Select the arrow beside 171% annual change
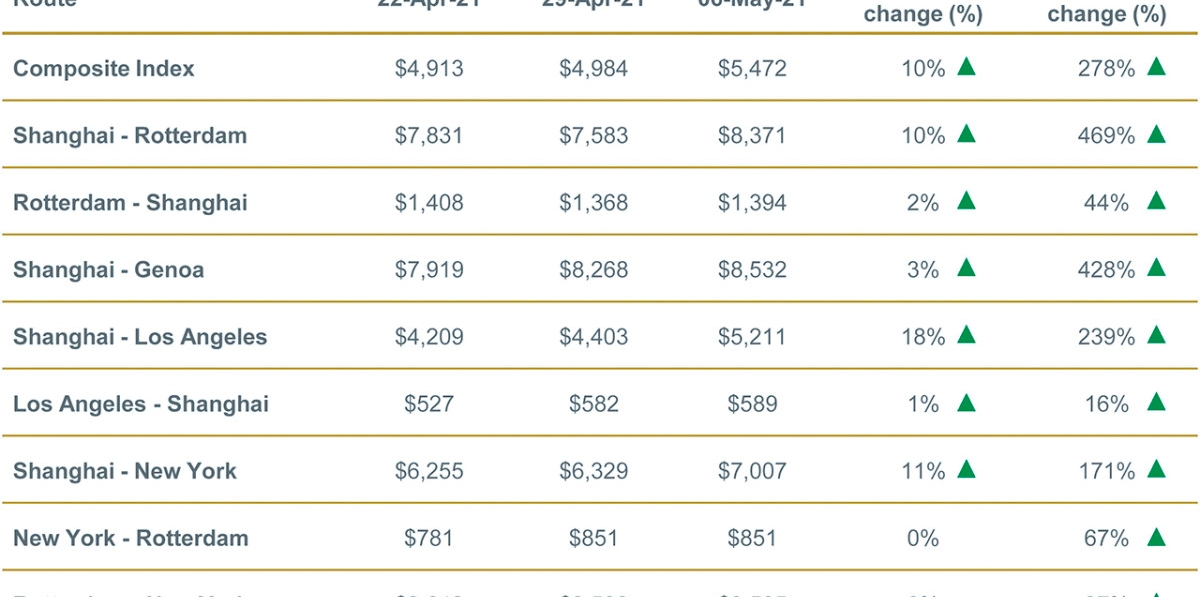Screen dimensions: 1200x597 tap(1156, 469)
